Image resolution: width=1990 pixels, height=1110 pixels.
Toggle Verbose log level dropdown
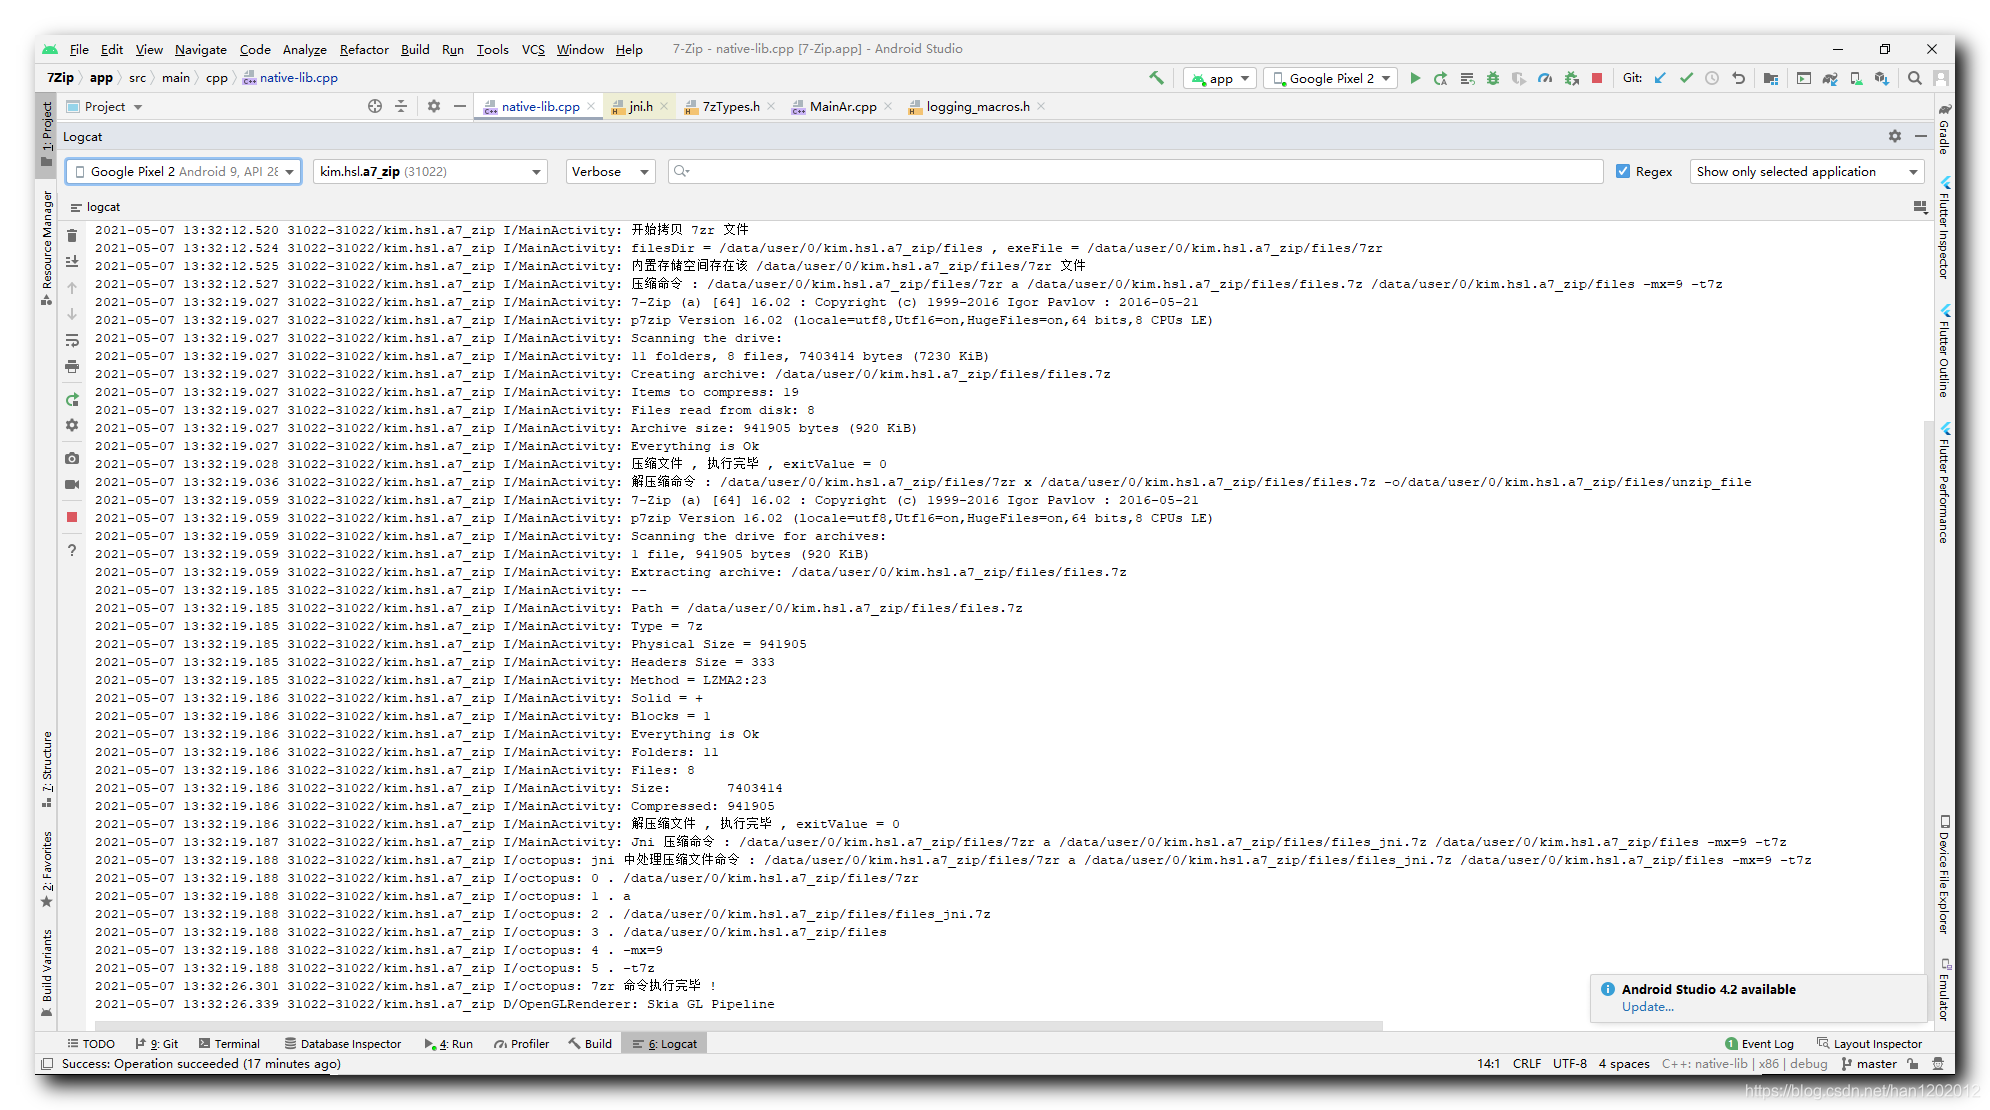tap(610, 171)
